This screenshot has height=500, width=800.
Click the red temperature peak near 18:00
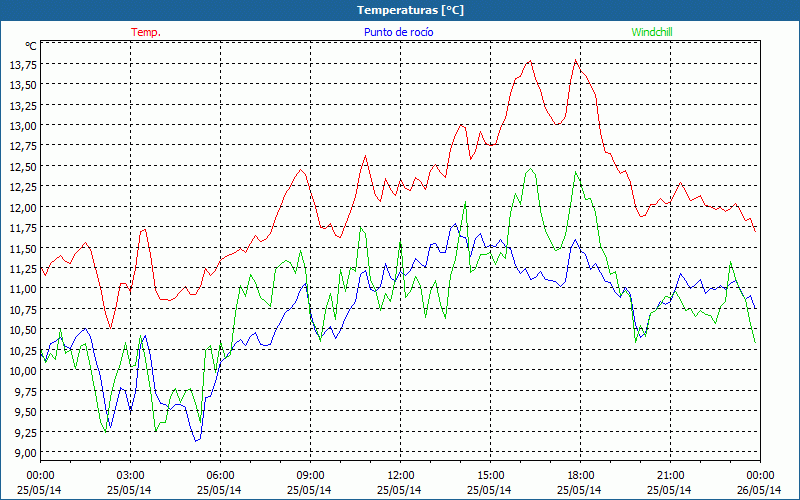576,60
